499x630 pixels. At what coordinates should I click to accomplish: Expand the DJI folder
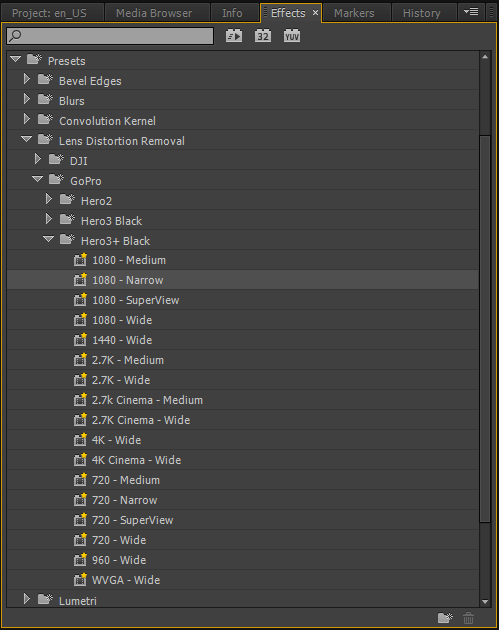(x=37, y=159)
